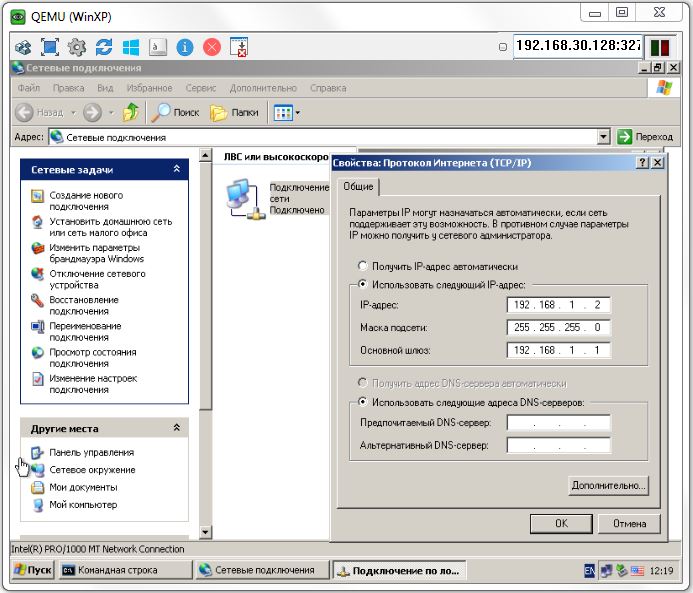The height and width of the screenshot is (593, 693).
Task: Click the toolbar pin/close icon with red X
Action: coord(239,47)
